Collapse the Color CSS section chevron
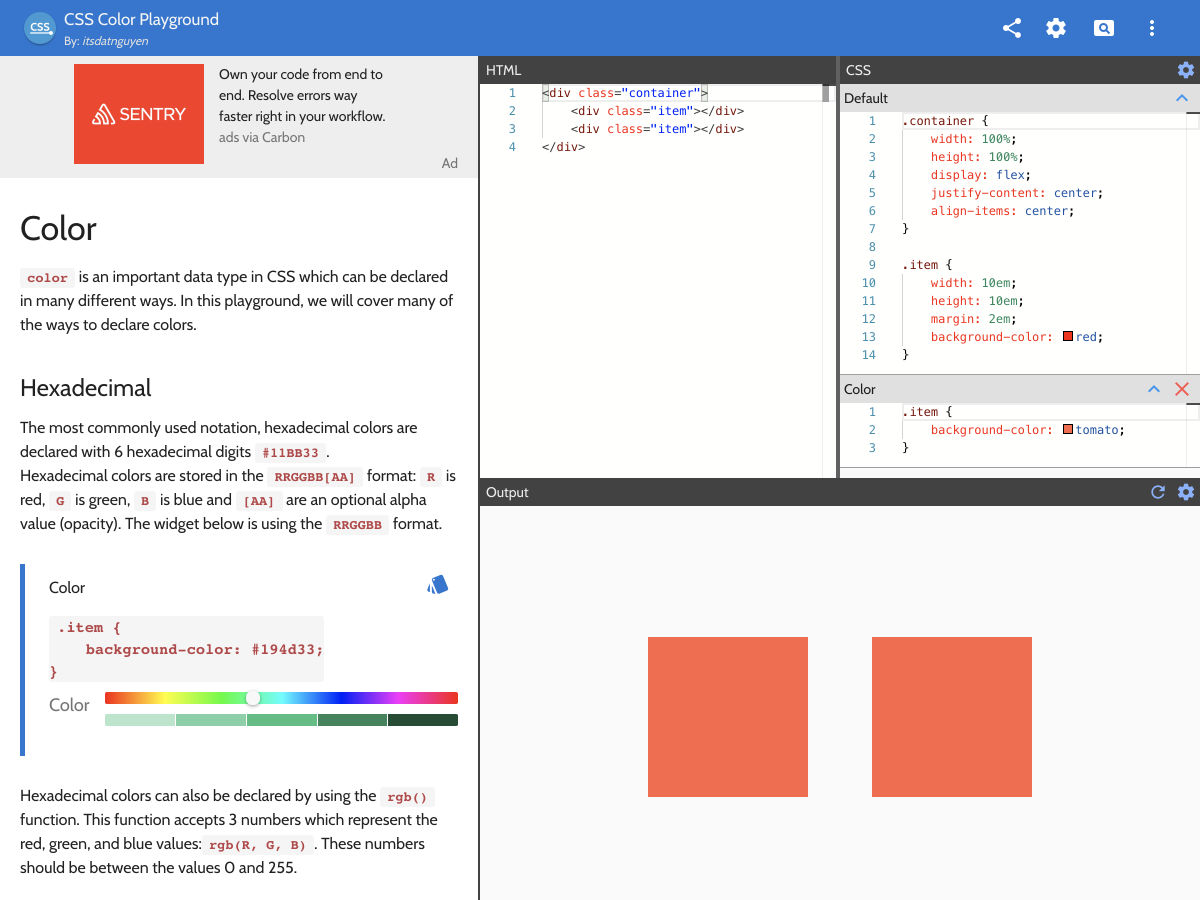The width and height of the screenshot is (1200, 900). pyautogui.click(x=1154, y=389)
